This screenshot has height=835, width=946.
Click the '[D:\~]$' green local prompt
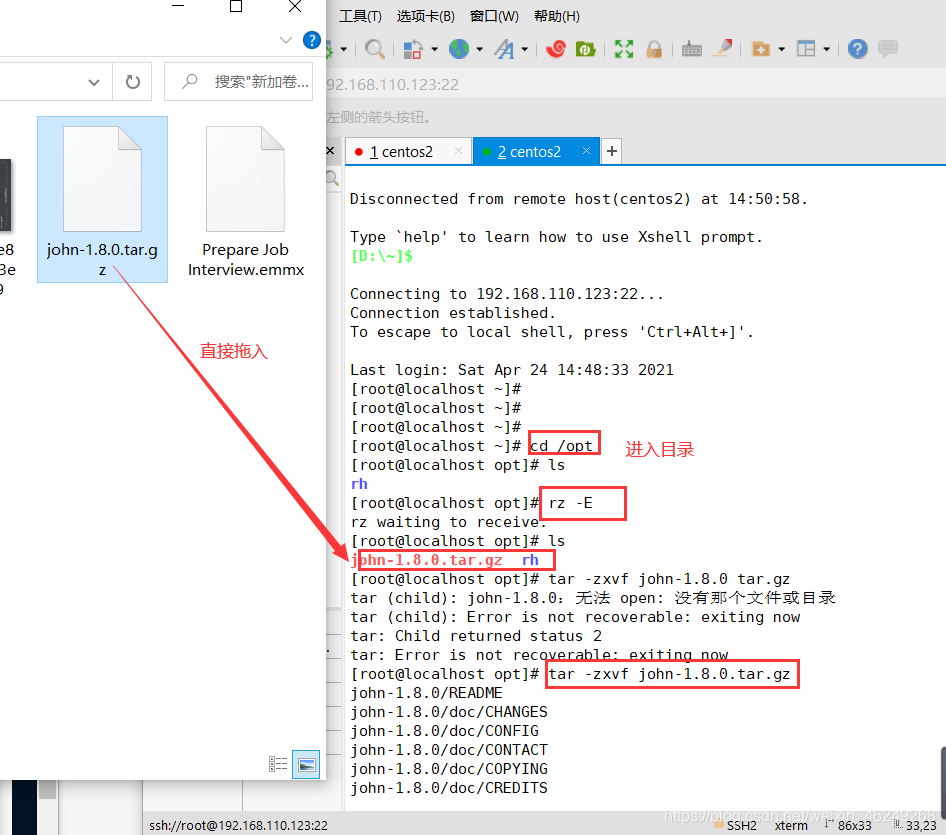[x=381, y=256]
